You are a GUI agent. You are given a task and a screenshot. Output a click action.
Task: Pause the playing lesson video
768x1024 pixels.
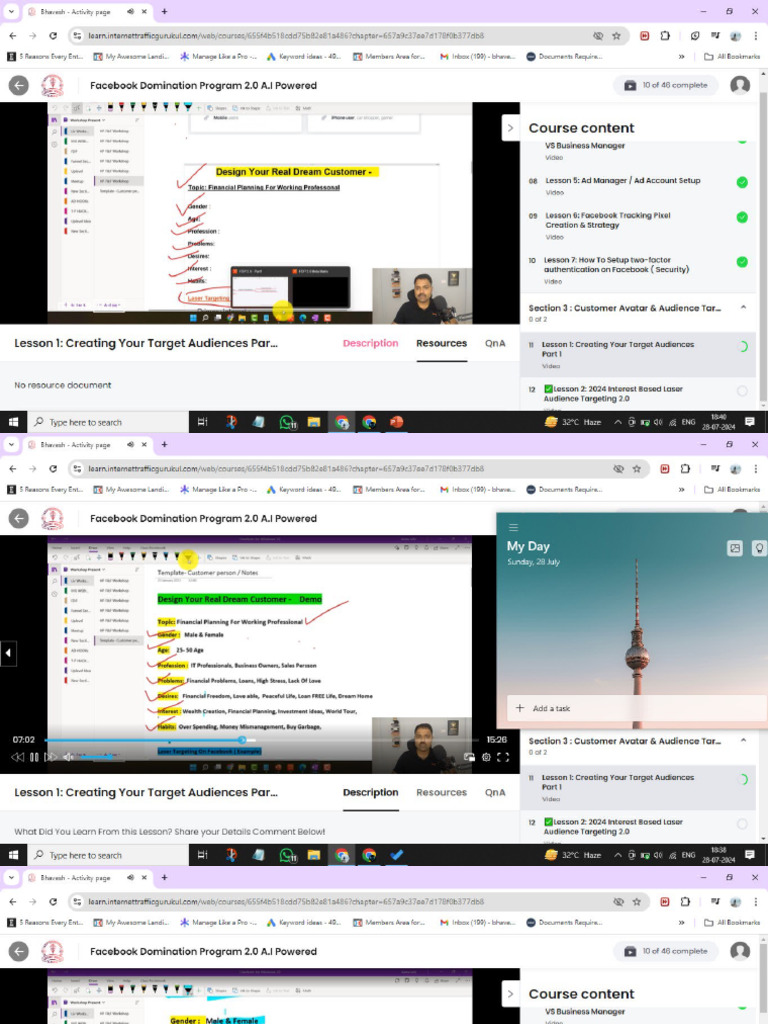click(34, 757)
